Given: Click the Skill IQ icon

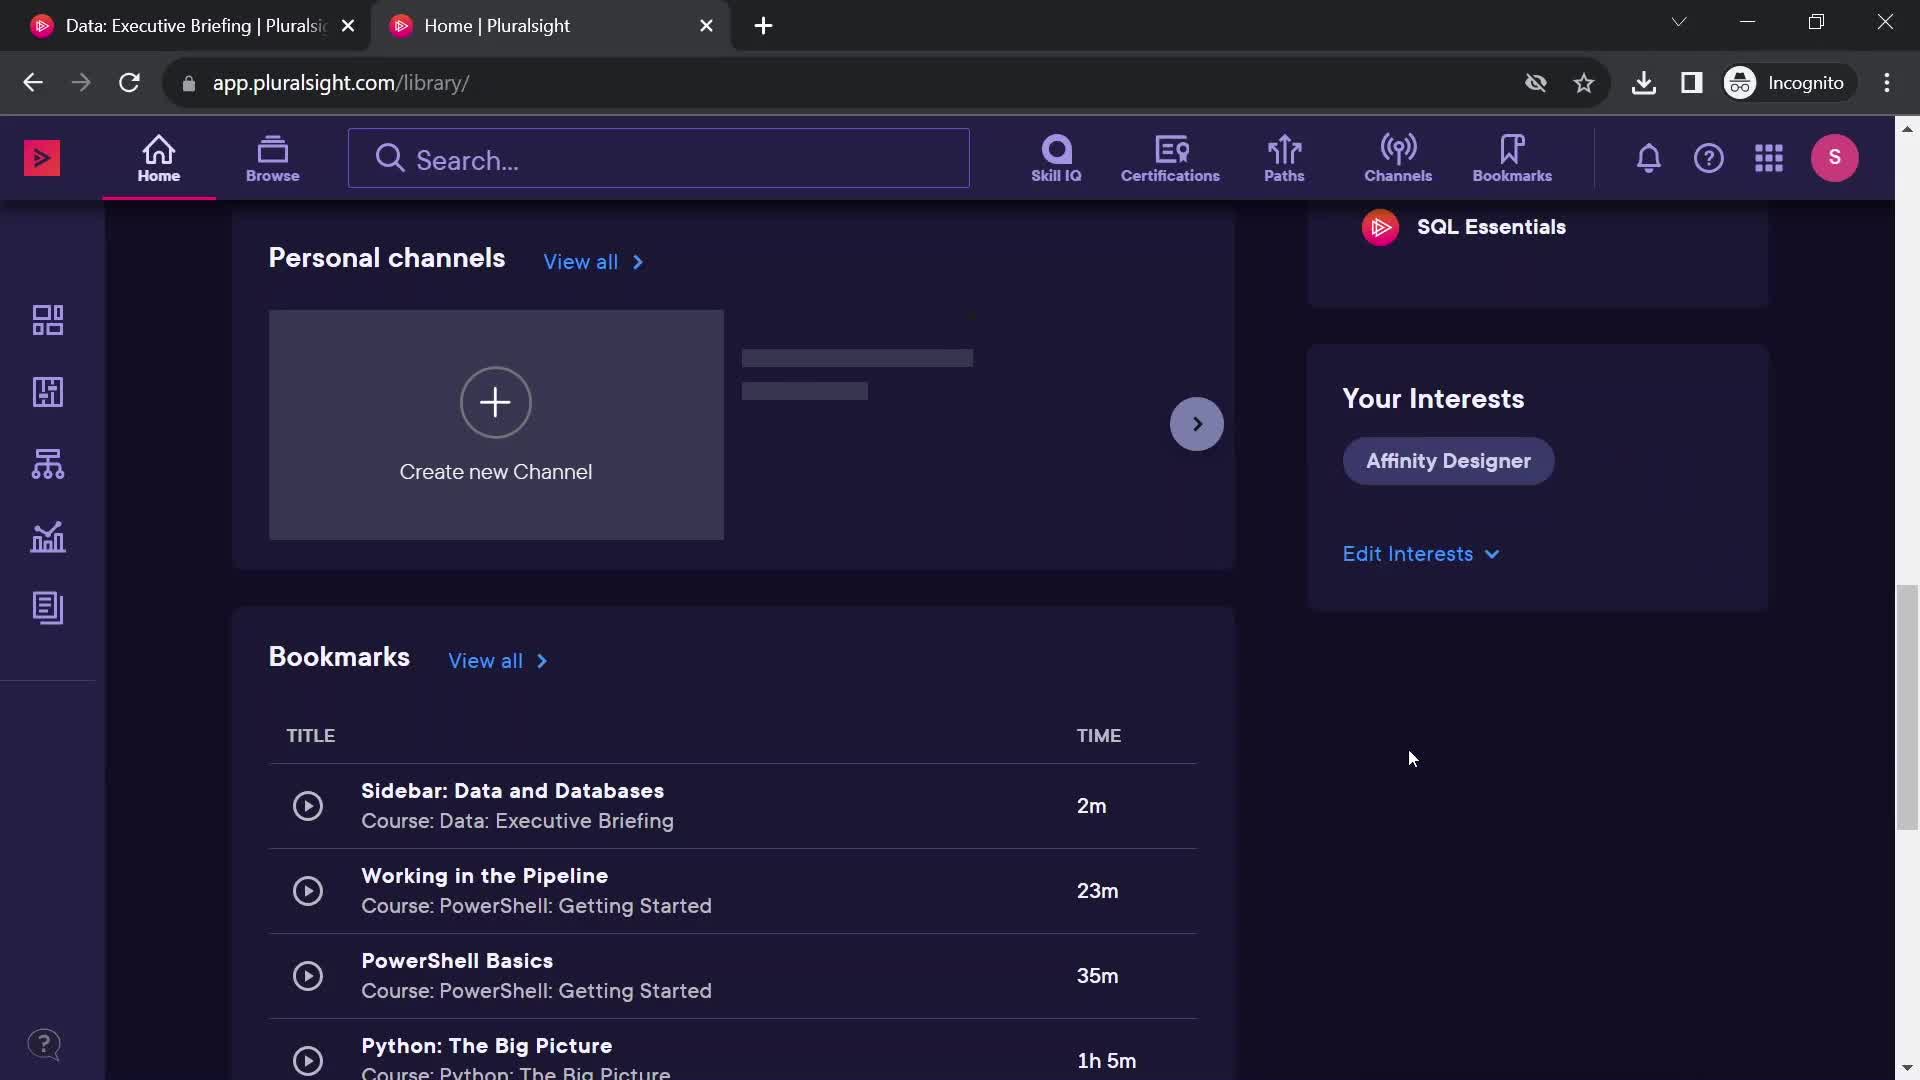Looking at the screenshot, I should (1055, 157).
